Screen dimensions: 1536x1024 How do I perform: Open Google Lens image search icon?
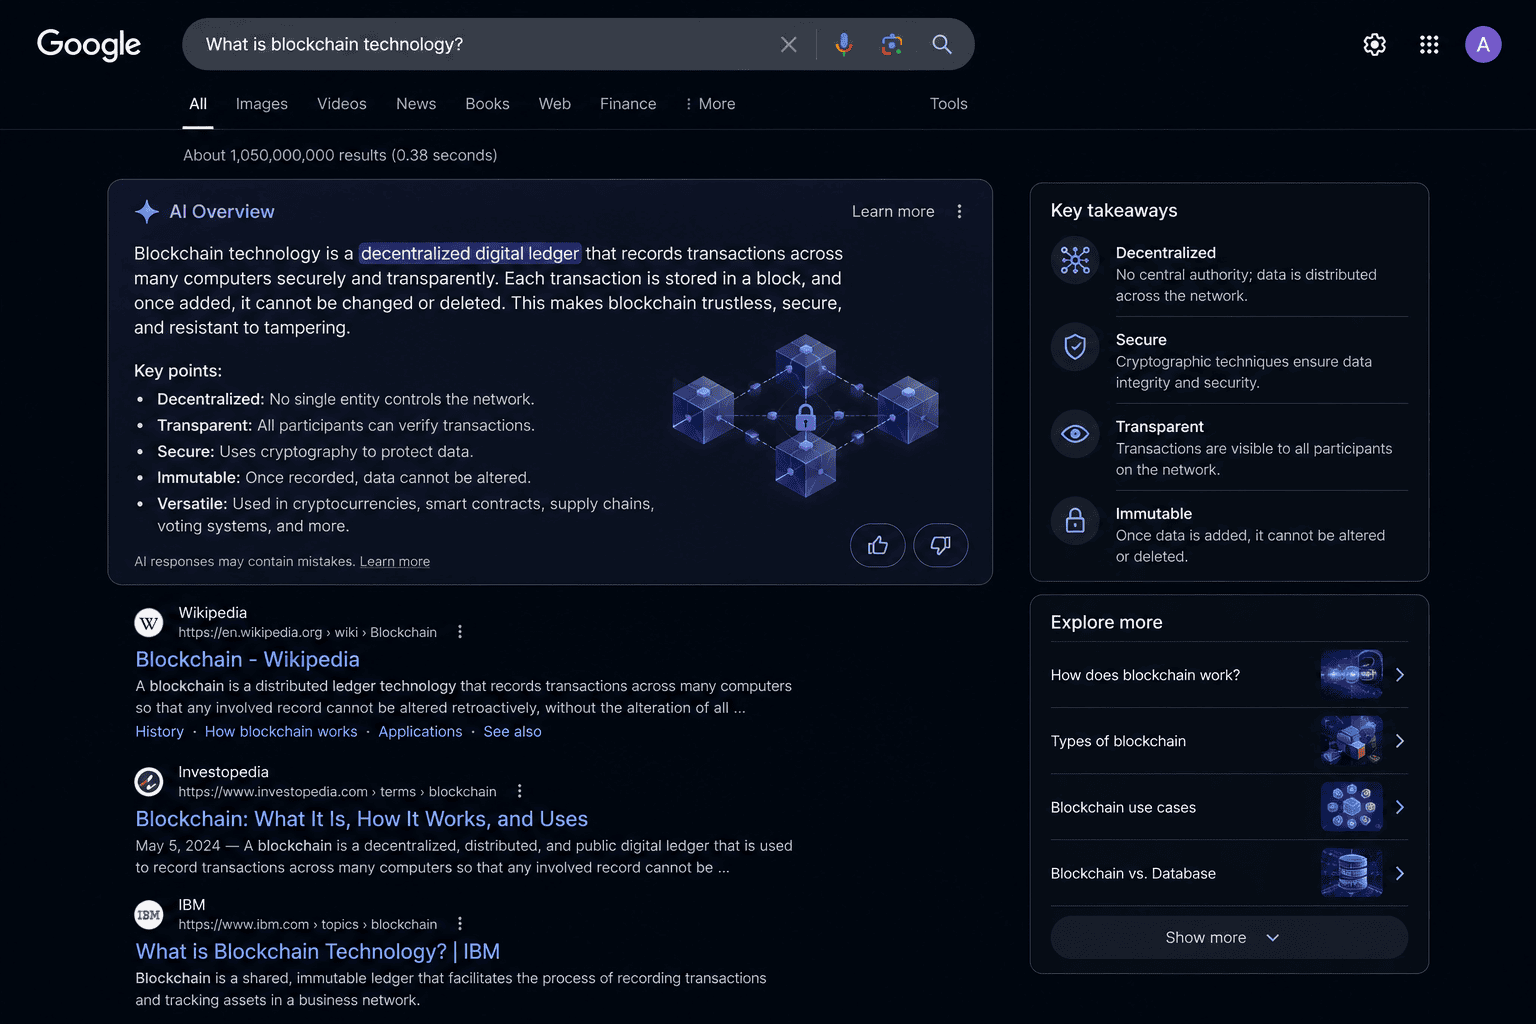892,44
